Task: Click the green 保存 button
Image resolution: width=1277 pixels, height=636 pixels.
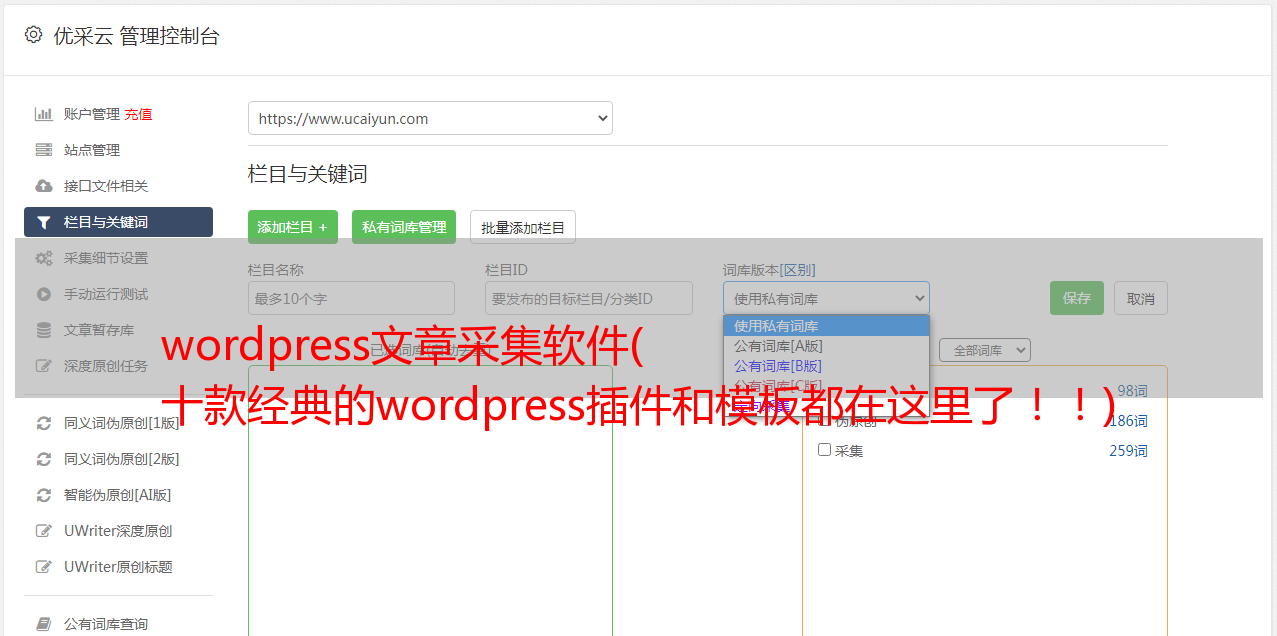Action: 1077,298
